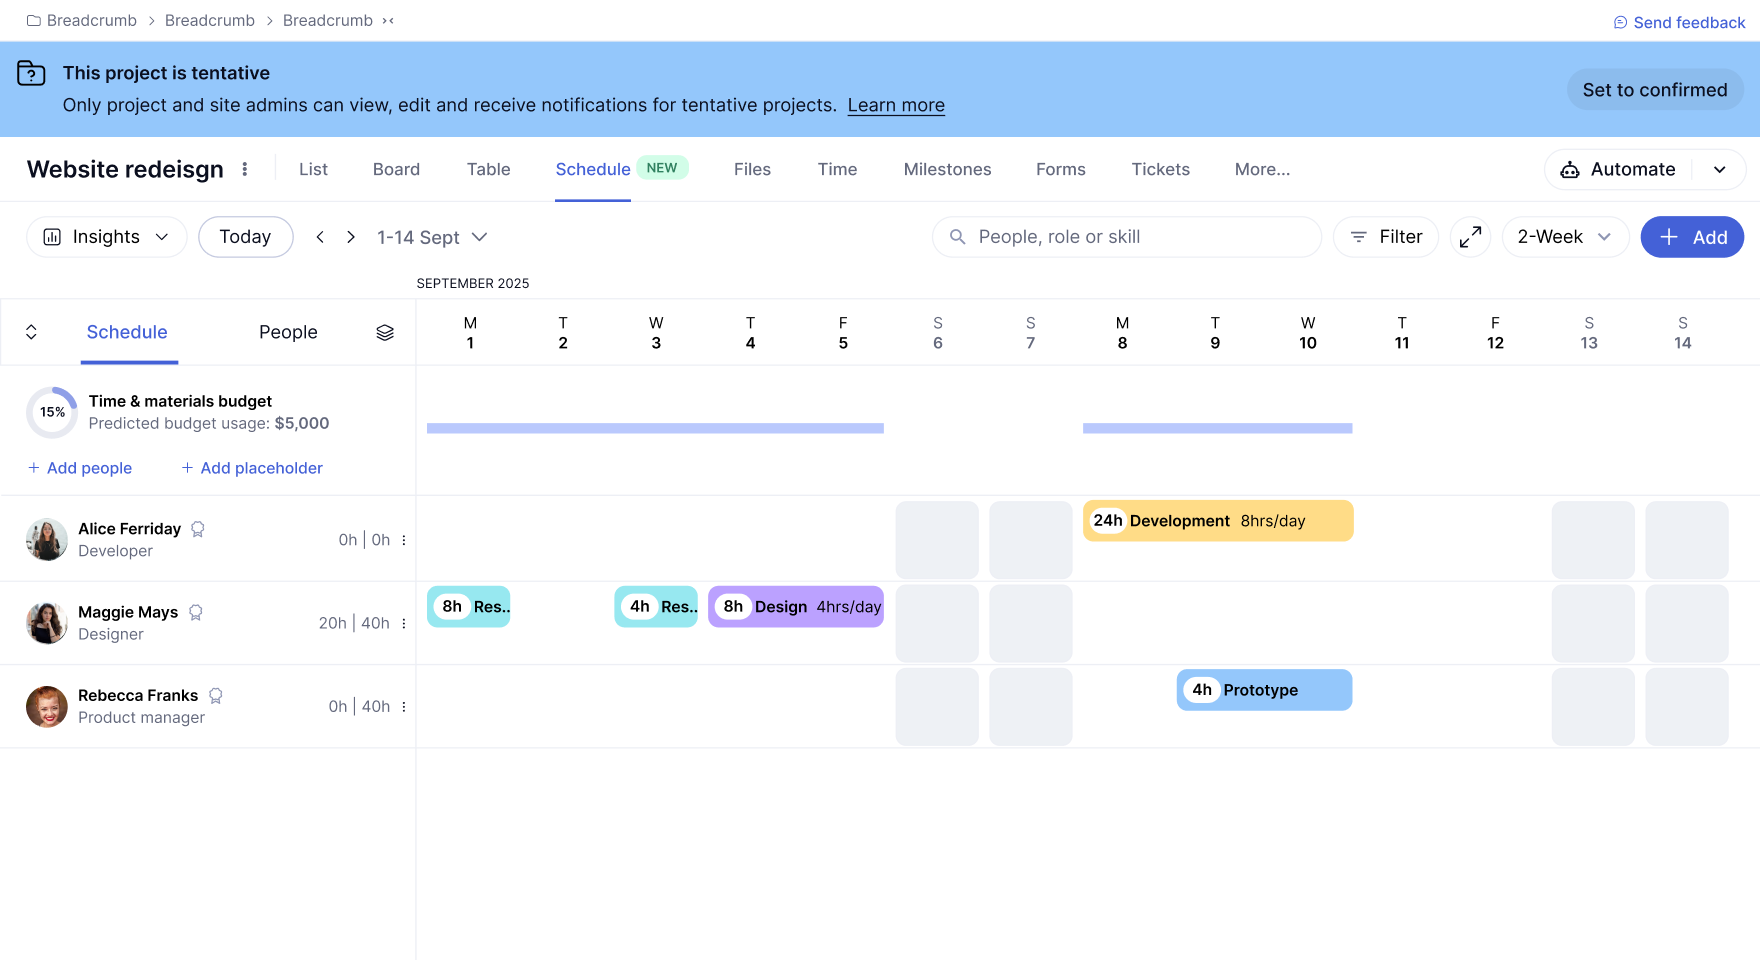
Task: Click Set to confirmed button
Action: click(1655, 90)
